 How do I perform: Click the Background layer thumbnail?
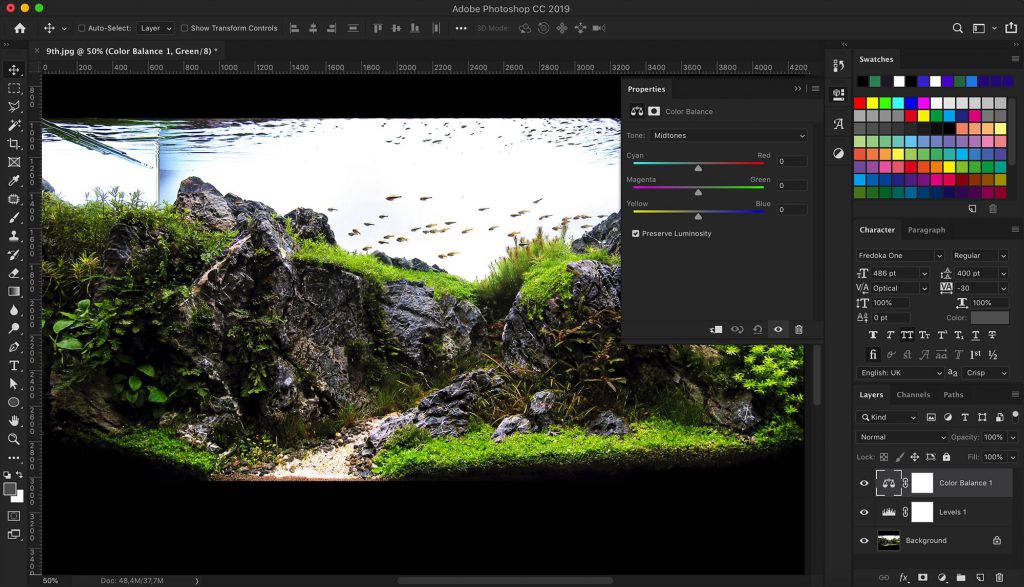coord(890,540)
